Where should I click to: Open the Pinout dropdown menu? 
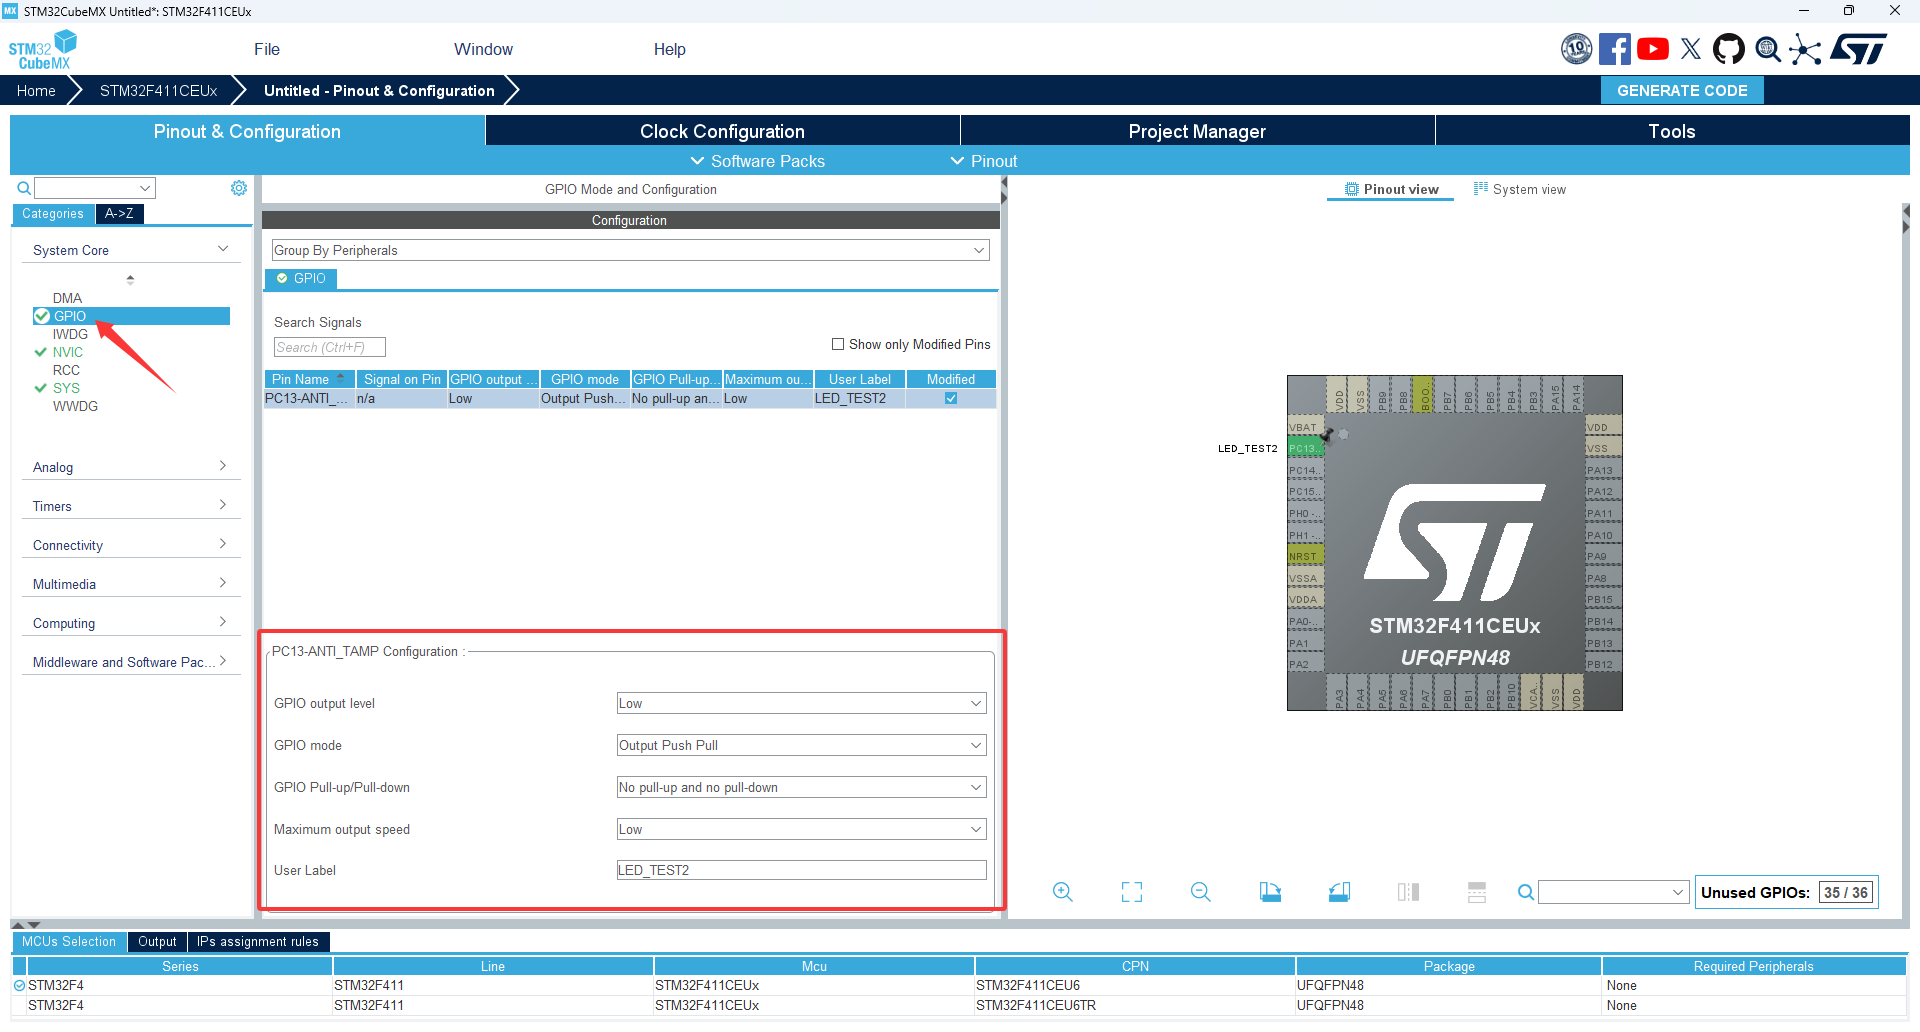[x=983, y=161]
